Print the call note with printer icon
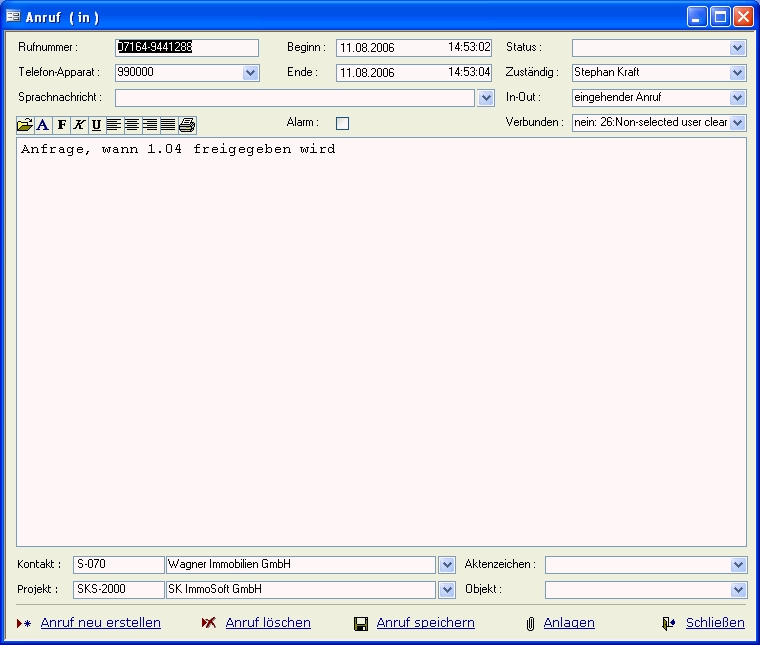 187,125
